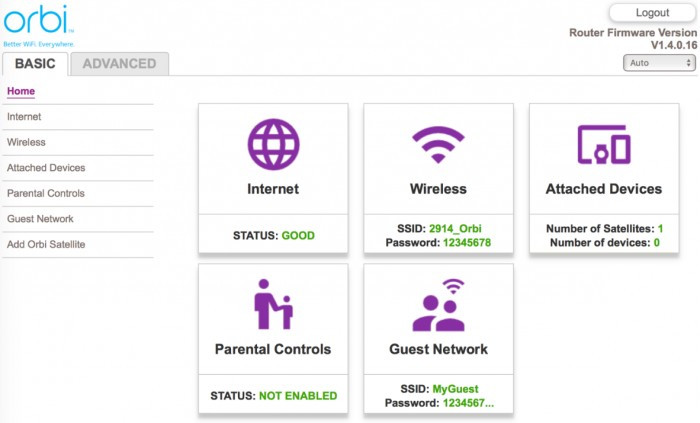Open the Auto language dropdown
700x423 pixels.
pos(659,63)
